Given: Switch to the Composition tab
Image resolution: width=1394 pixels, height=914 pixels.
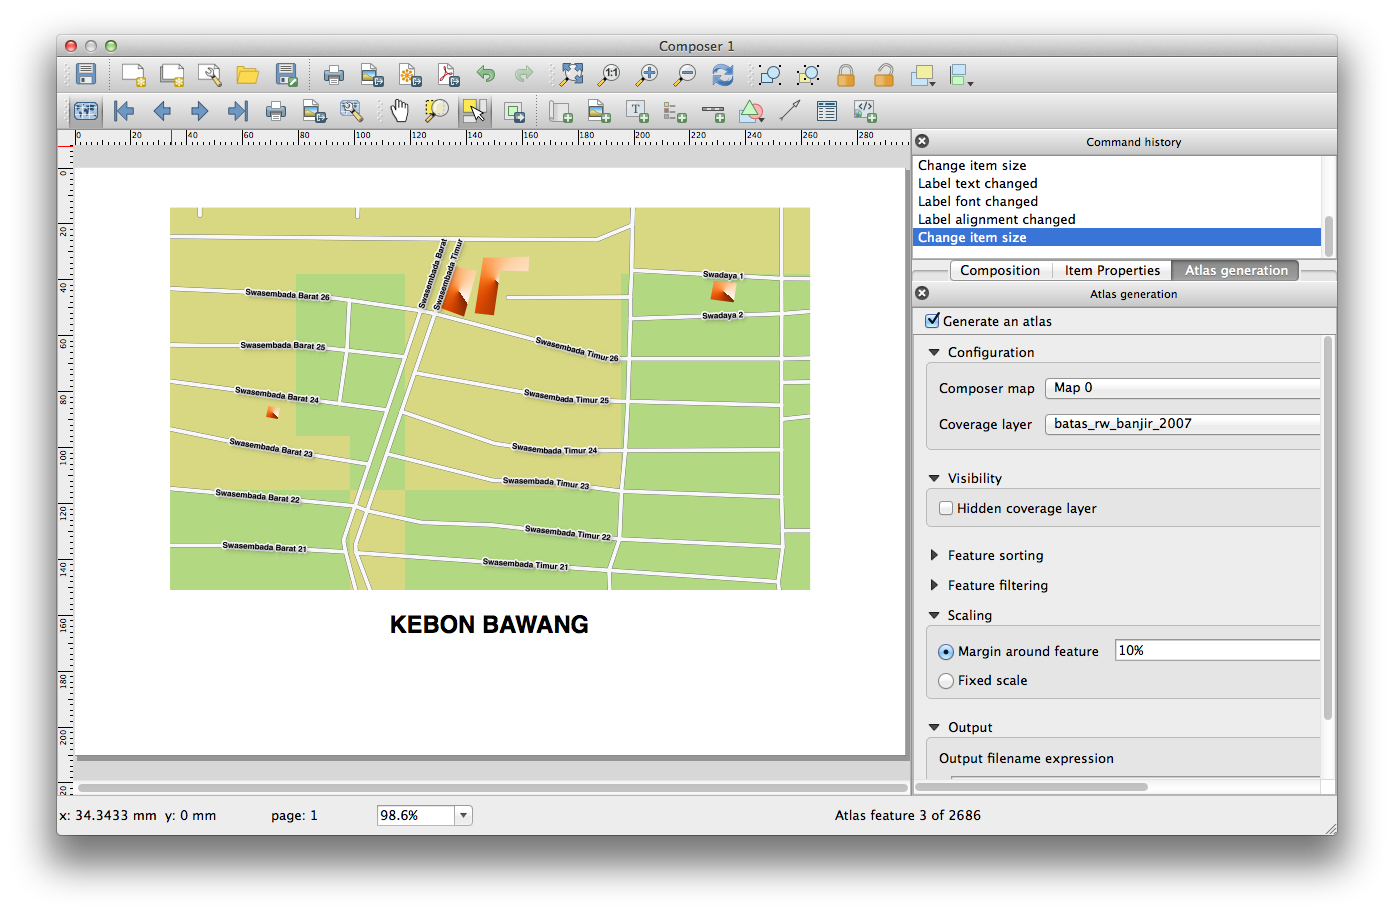Looking at the screenshot, I should click(x=999, y=270).
